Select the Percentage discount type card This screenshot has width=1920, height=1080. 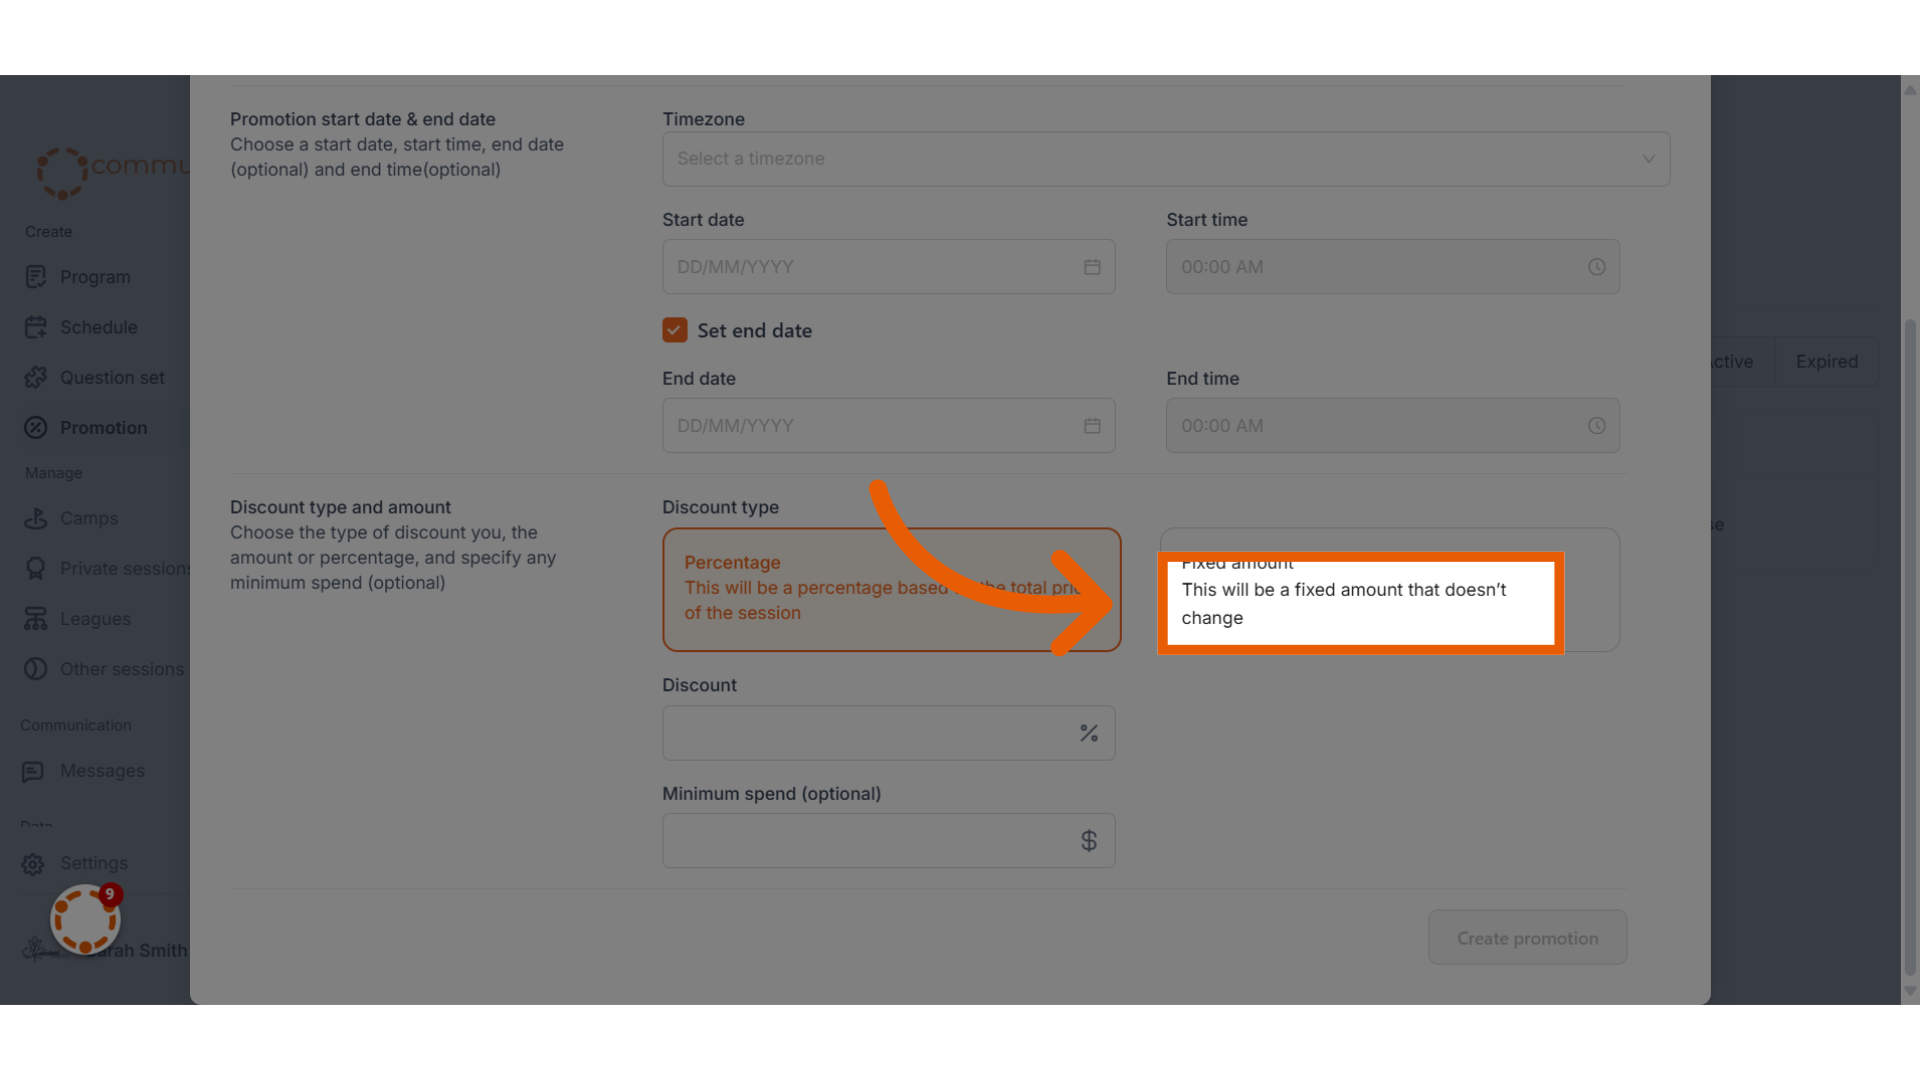892,590
